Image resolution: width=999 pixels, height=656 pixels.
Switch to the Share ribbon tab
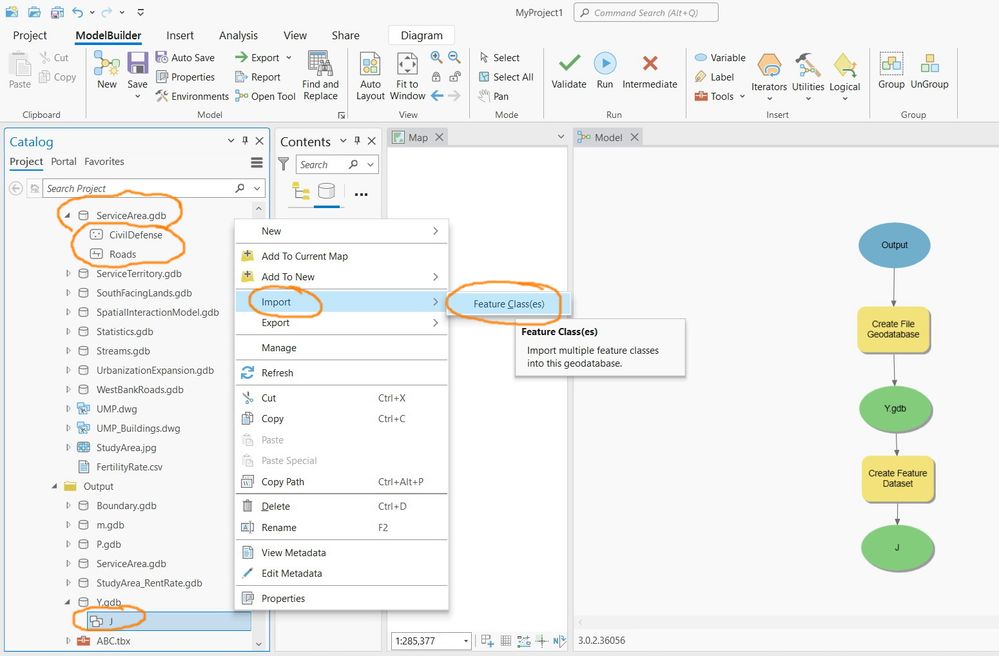click(345, 36)
